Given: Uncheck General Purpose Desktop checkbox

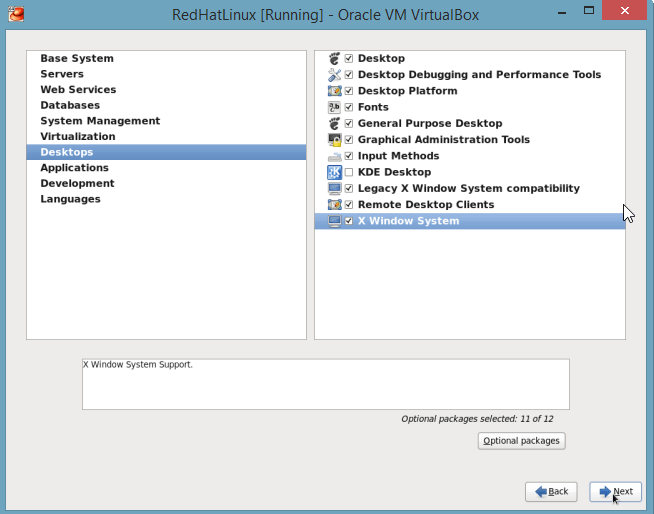Looking at the screenshot, I should point(349,123).
